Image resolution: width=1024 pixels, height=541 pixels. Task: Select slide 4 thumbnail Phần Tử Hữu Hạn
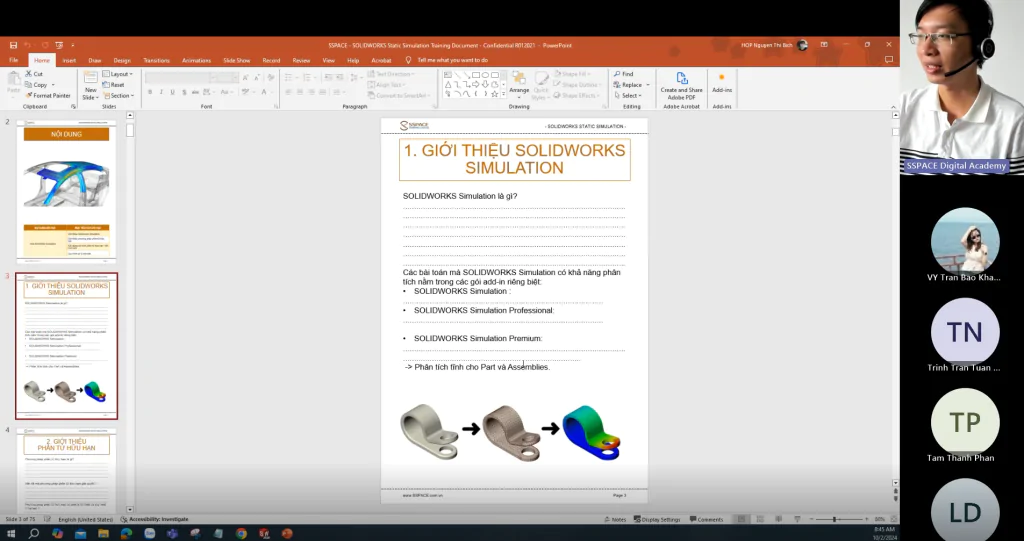67,470
